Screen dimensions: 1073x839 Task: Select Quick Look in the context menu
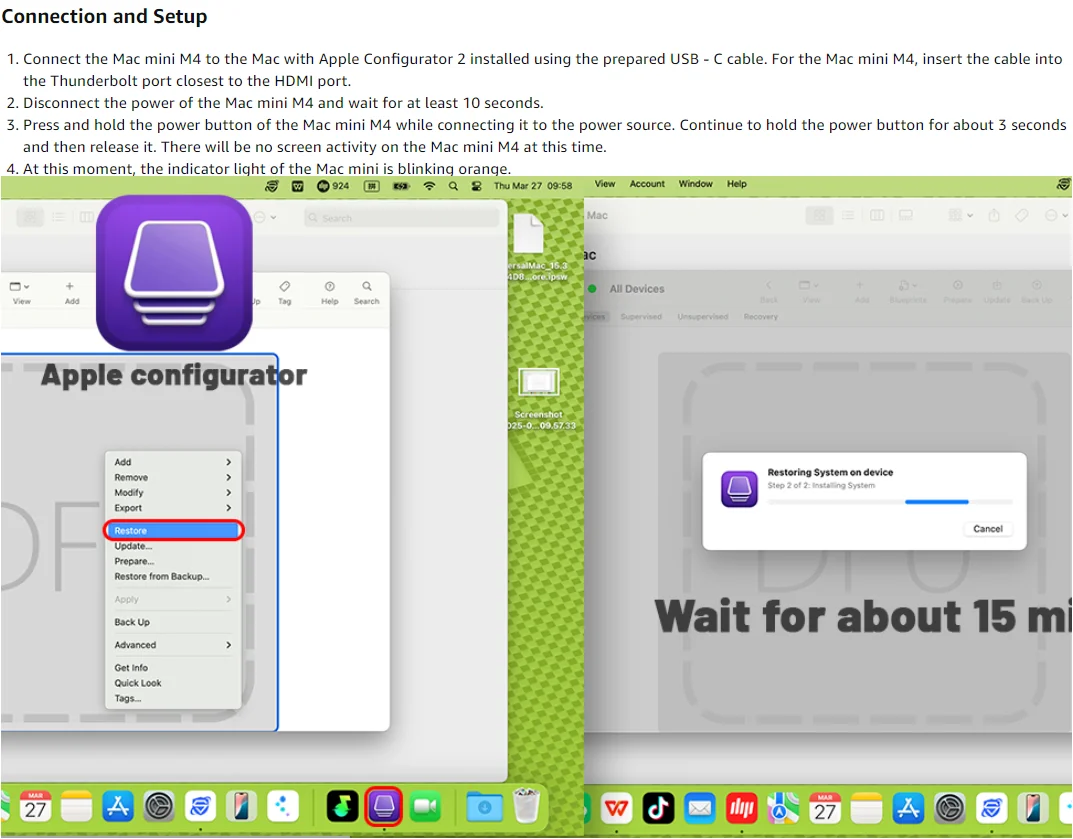click(172, 683)
